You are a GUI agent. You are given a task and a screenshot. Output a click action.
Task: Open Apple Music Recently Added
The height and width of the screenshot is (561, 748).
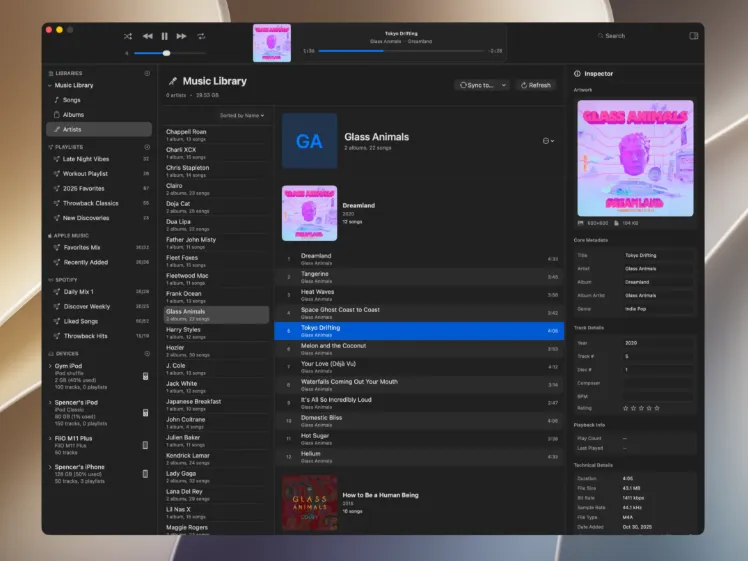click(x=99, y=262)
